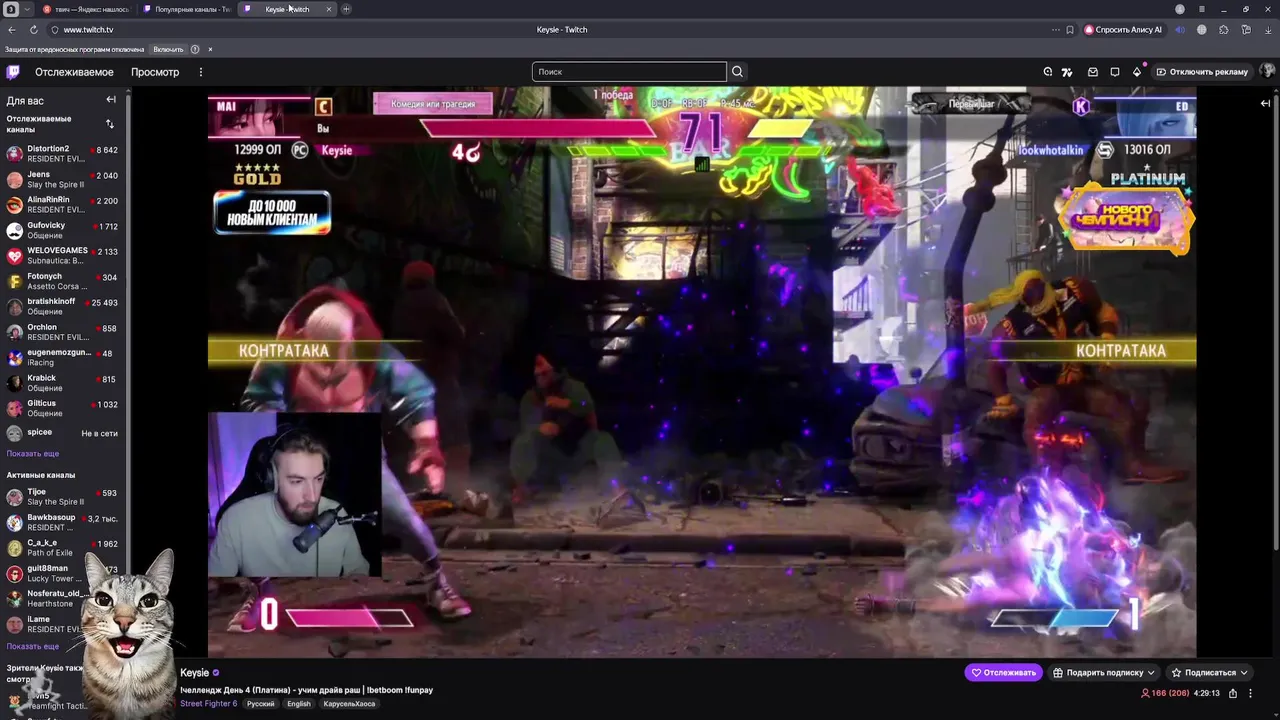Select the КарусельХаоса stream tag
The image size is (1280, 720).
click(x=349, y=703)
